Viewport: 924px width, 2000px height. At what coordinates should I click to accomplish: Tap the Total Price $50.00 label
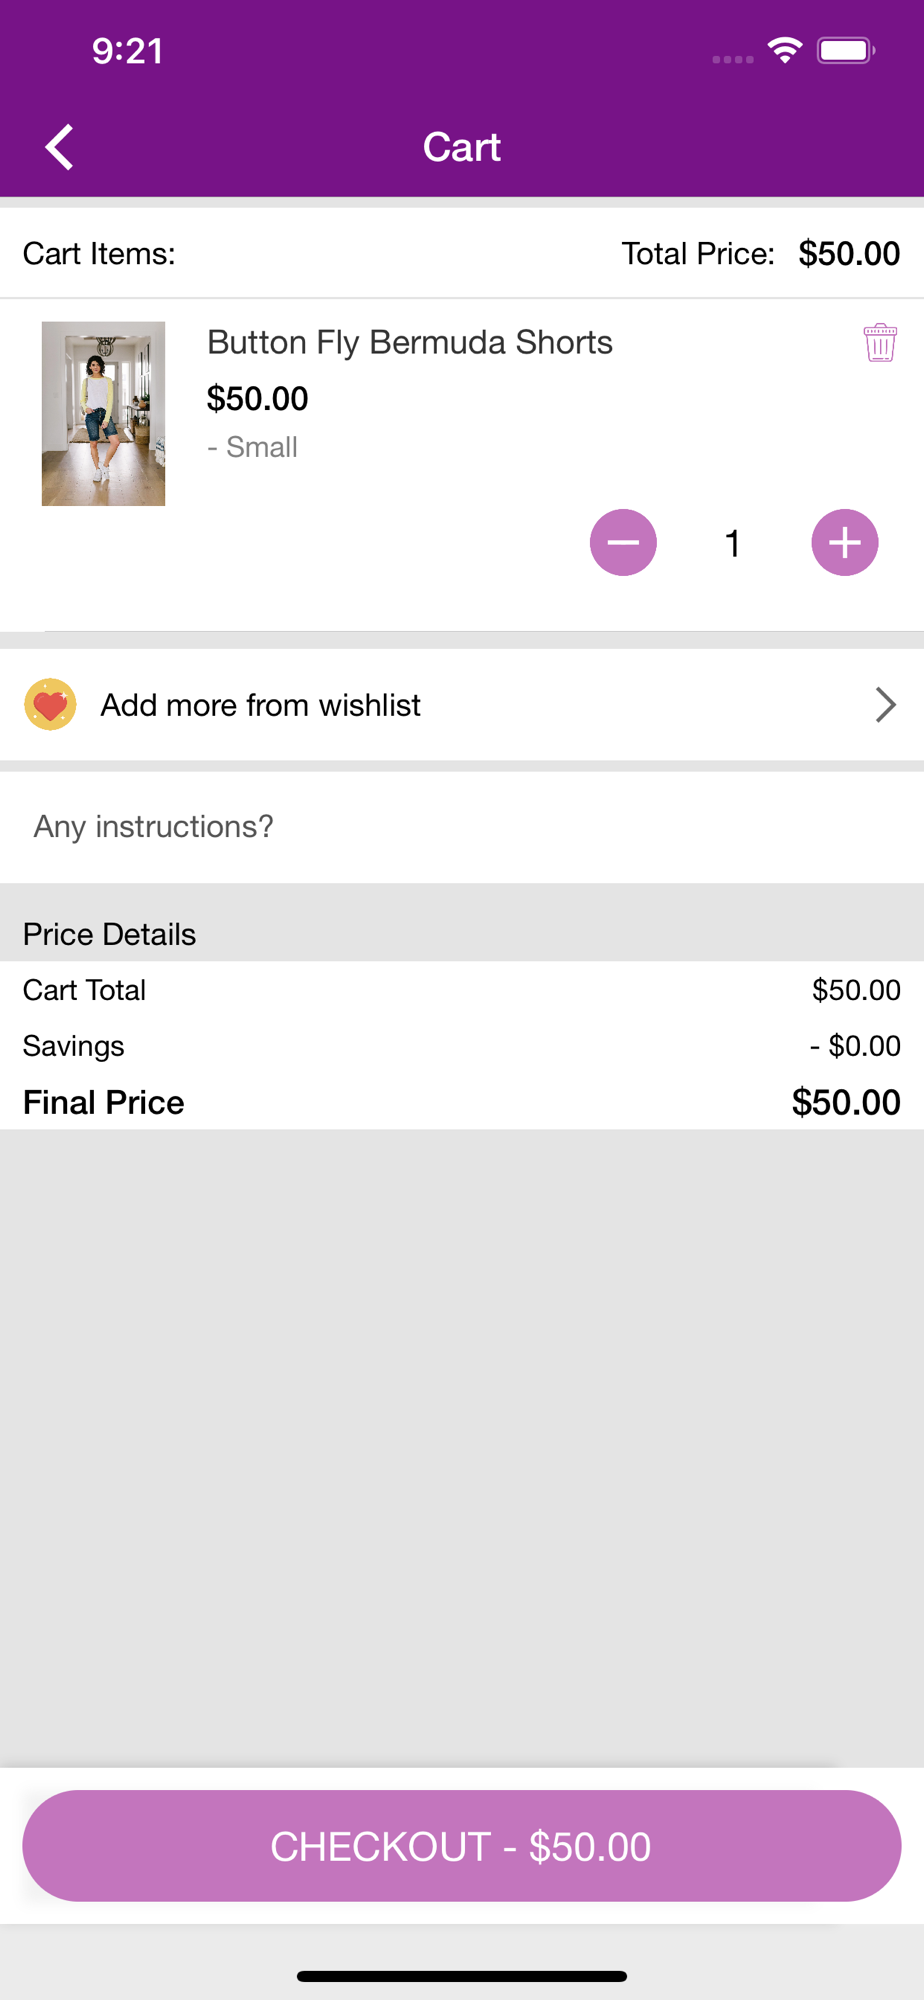761,254
